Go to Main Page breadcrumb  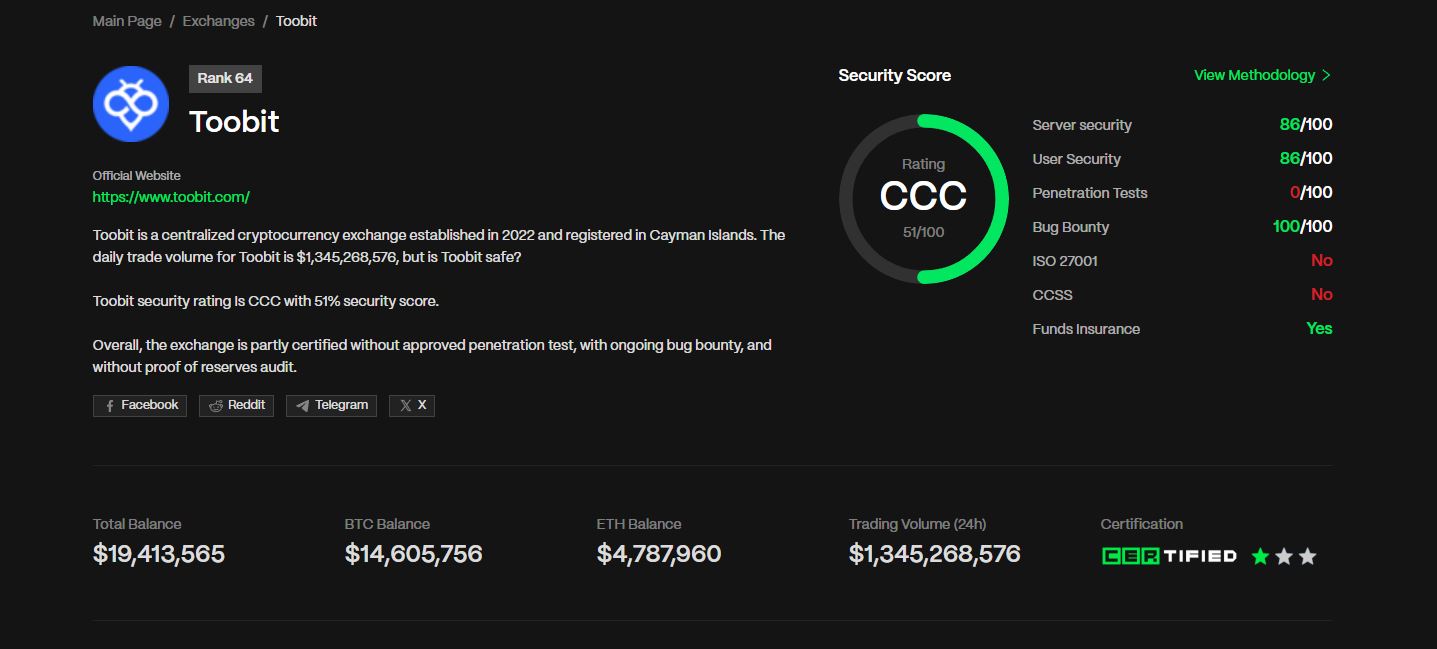(127, 21)
